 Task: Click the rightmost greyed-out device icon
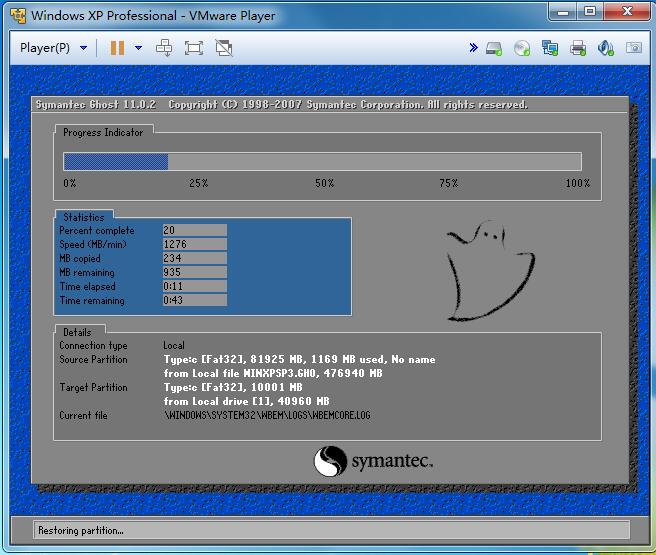(634, 48)
